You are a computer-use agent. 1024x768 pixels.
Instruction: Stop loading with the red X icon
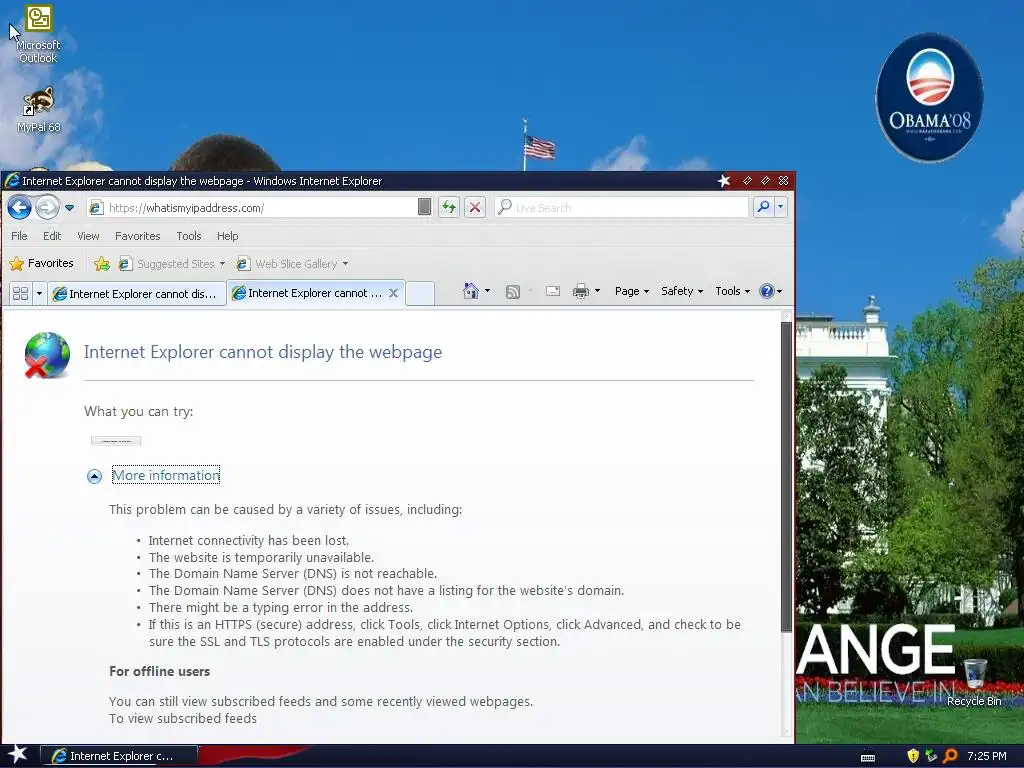[475, 208]
